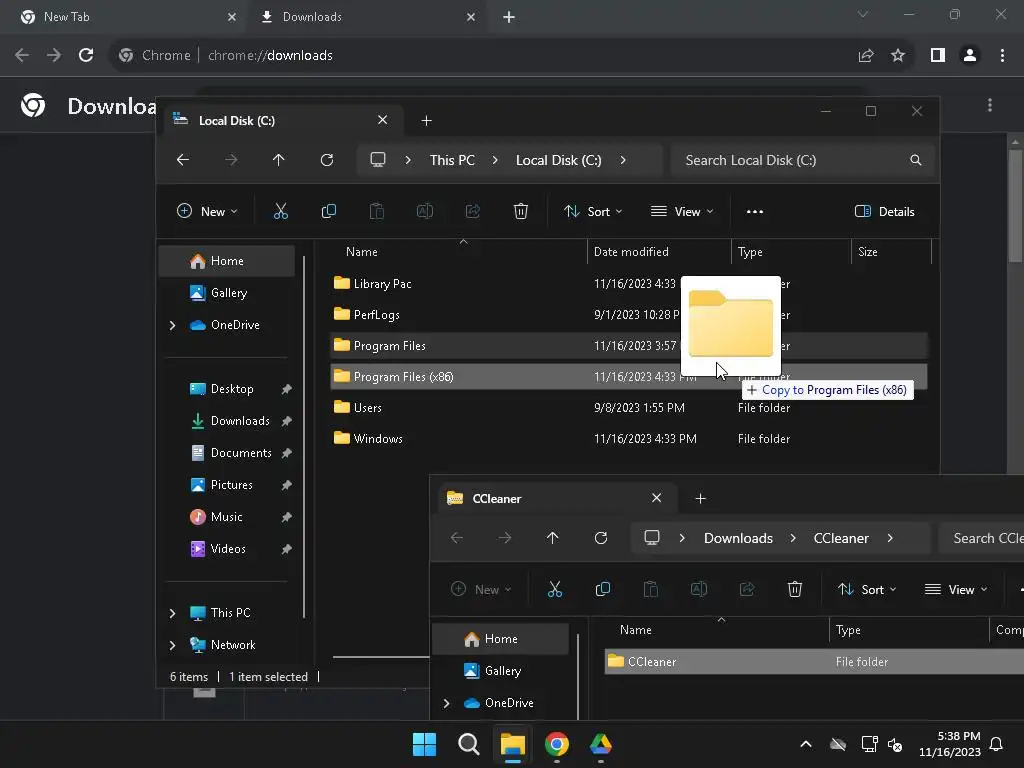The image size is (1024, 768).
Task: Select Home in Local Disk sidebar
Action: point(227,261)
